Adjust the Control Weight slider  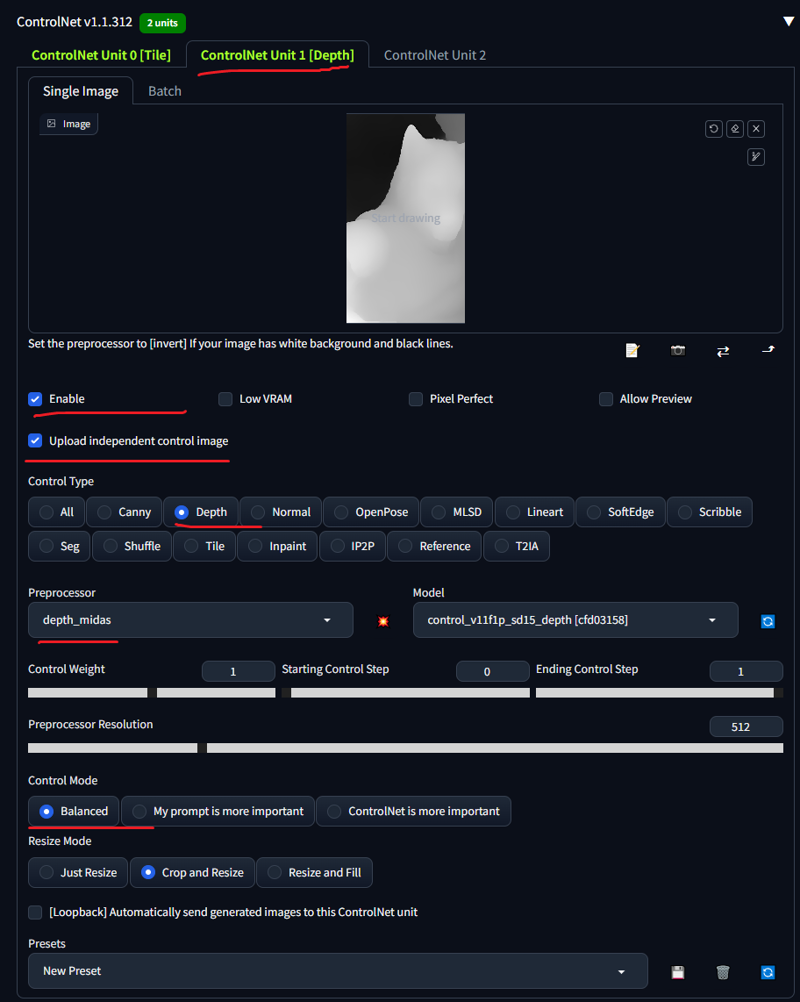151,693
